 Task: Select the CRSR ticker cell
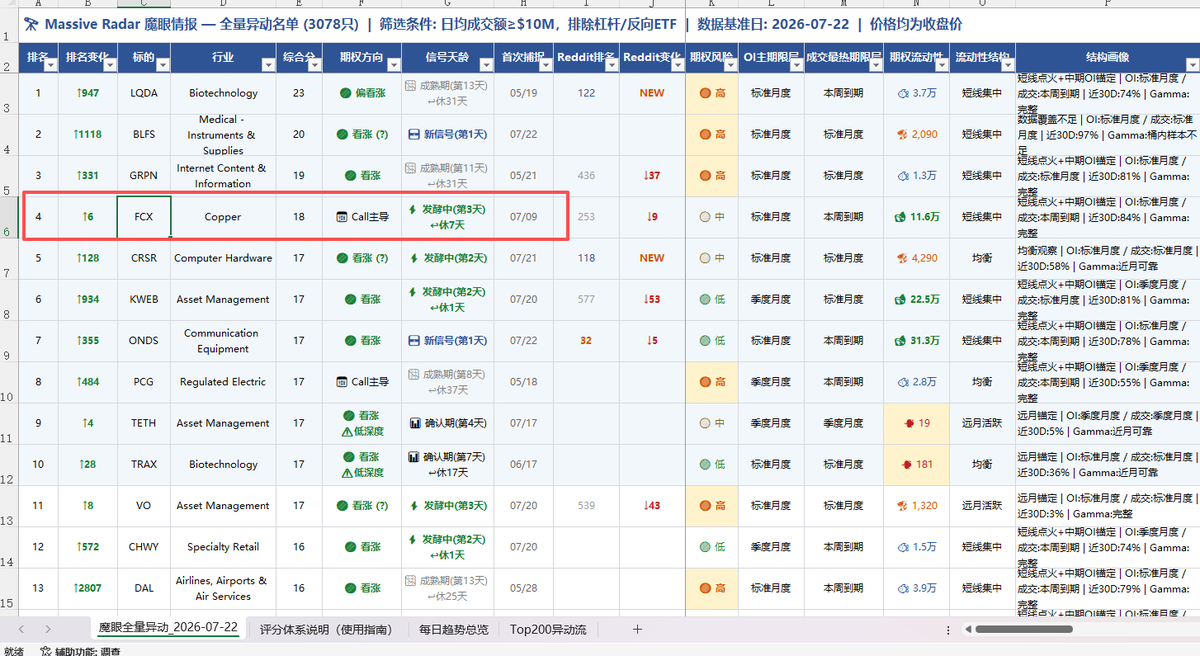pyautogui.click(x=144, y=258)
